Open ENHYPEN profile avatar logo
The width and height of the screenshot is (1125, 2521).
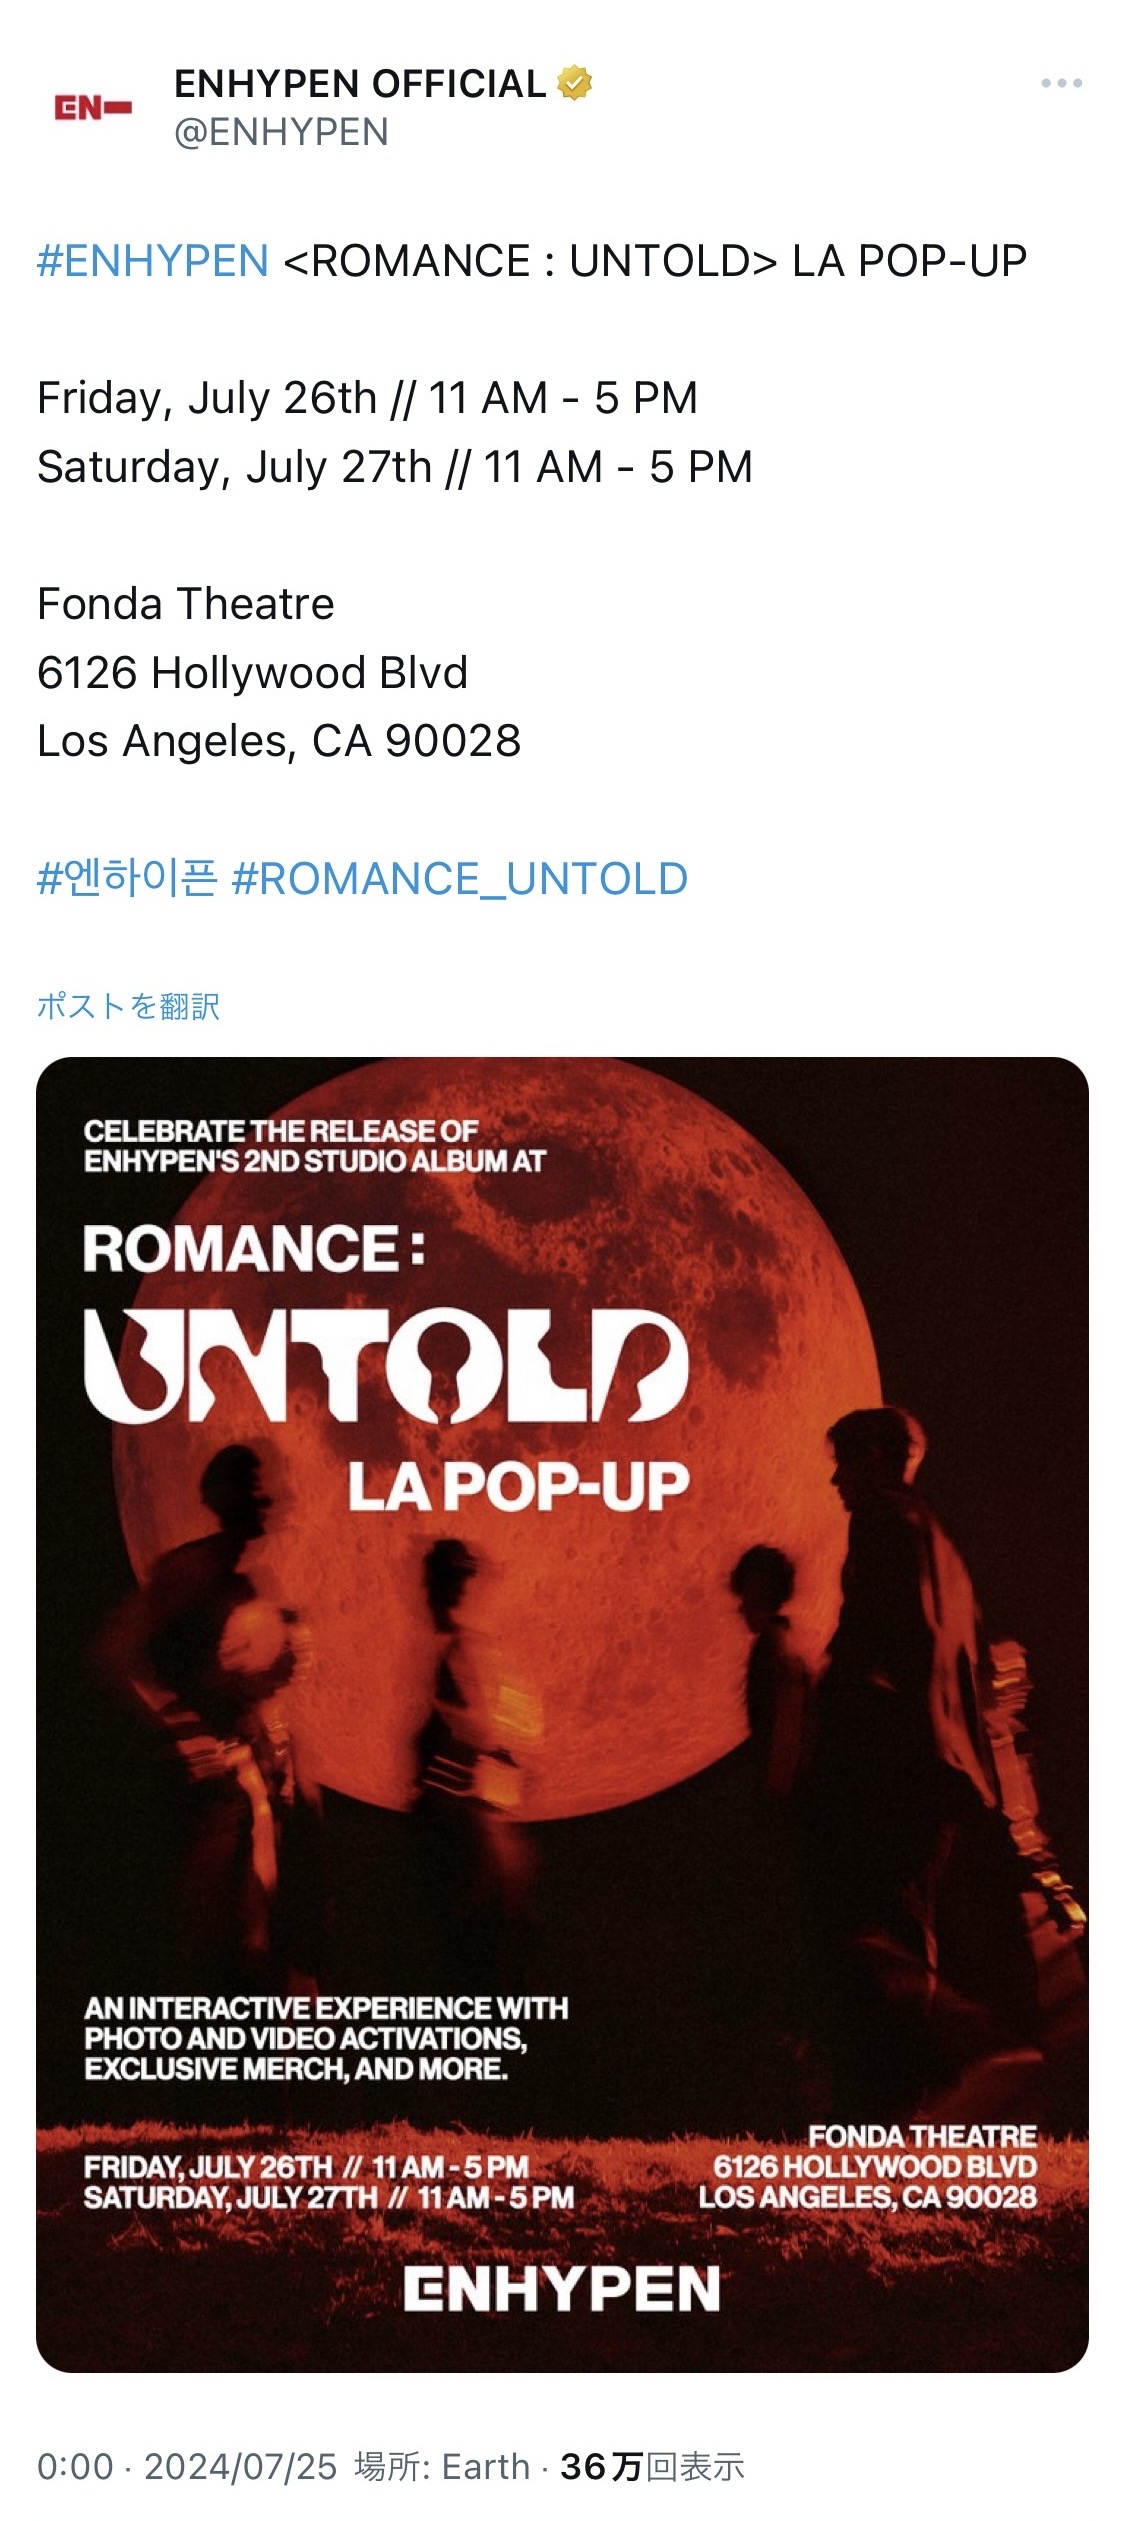click(x=93, y=108)
